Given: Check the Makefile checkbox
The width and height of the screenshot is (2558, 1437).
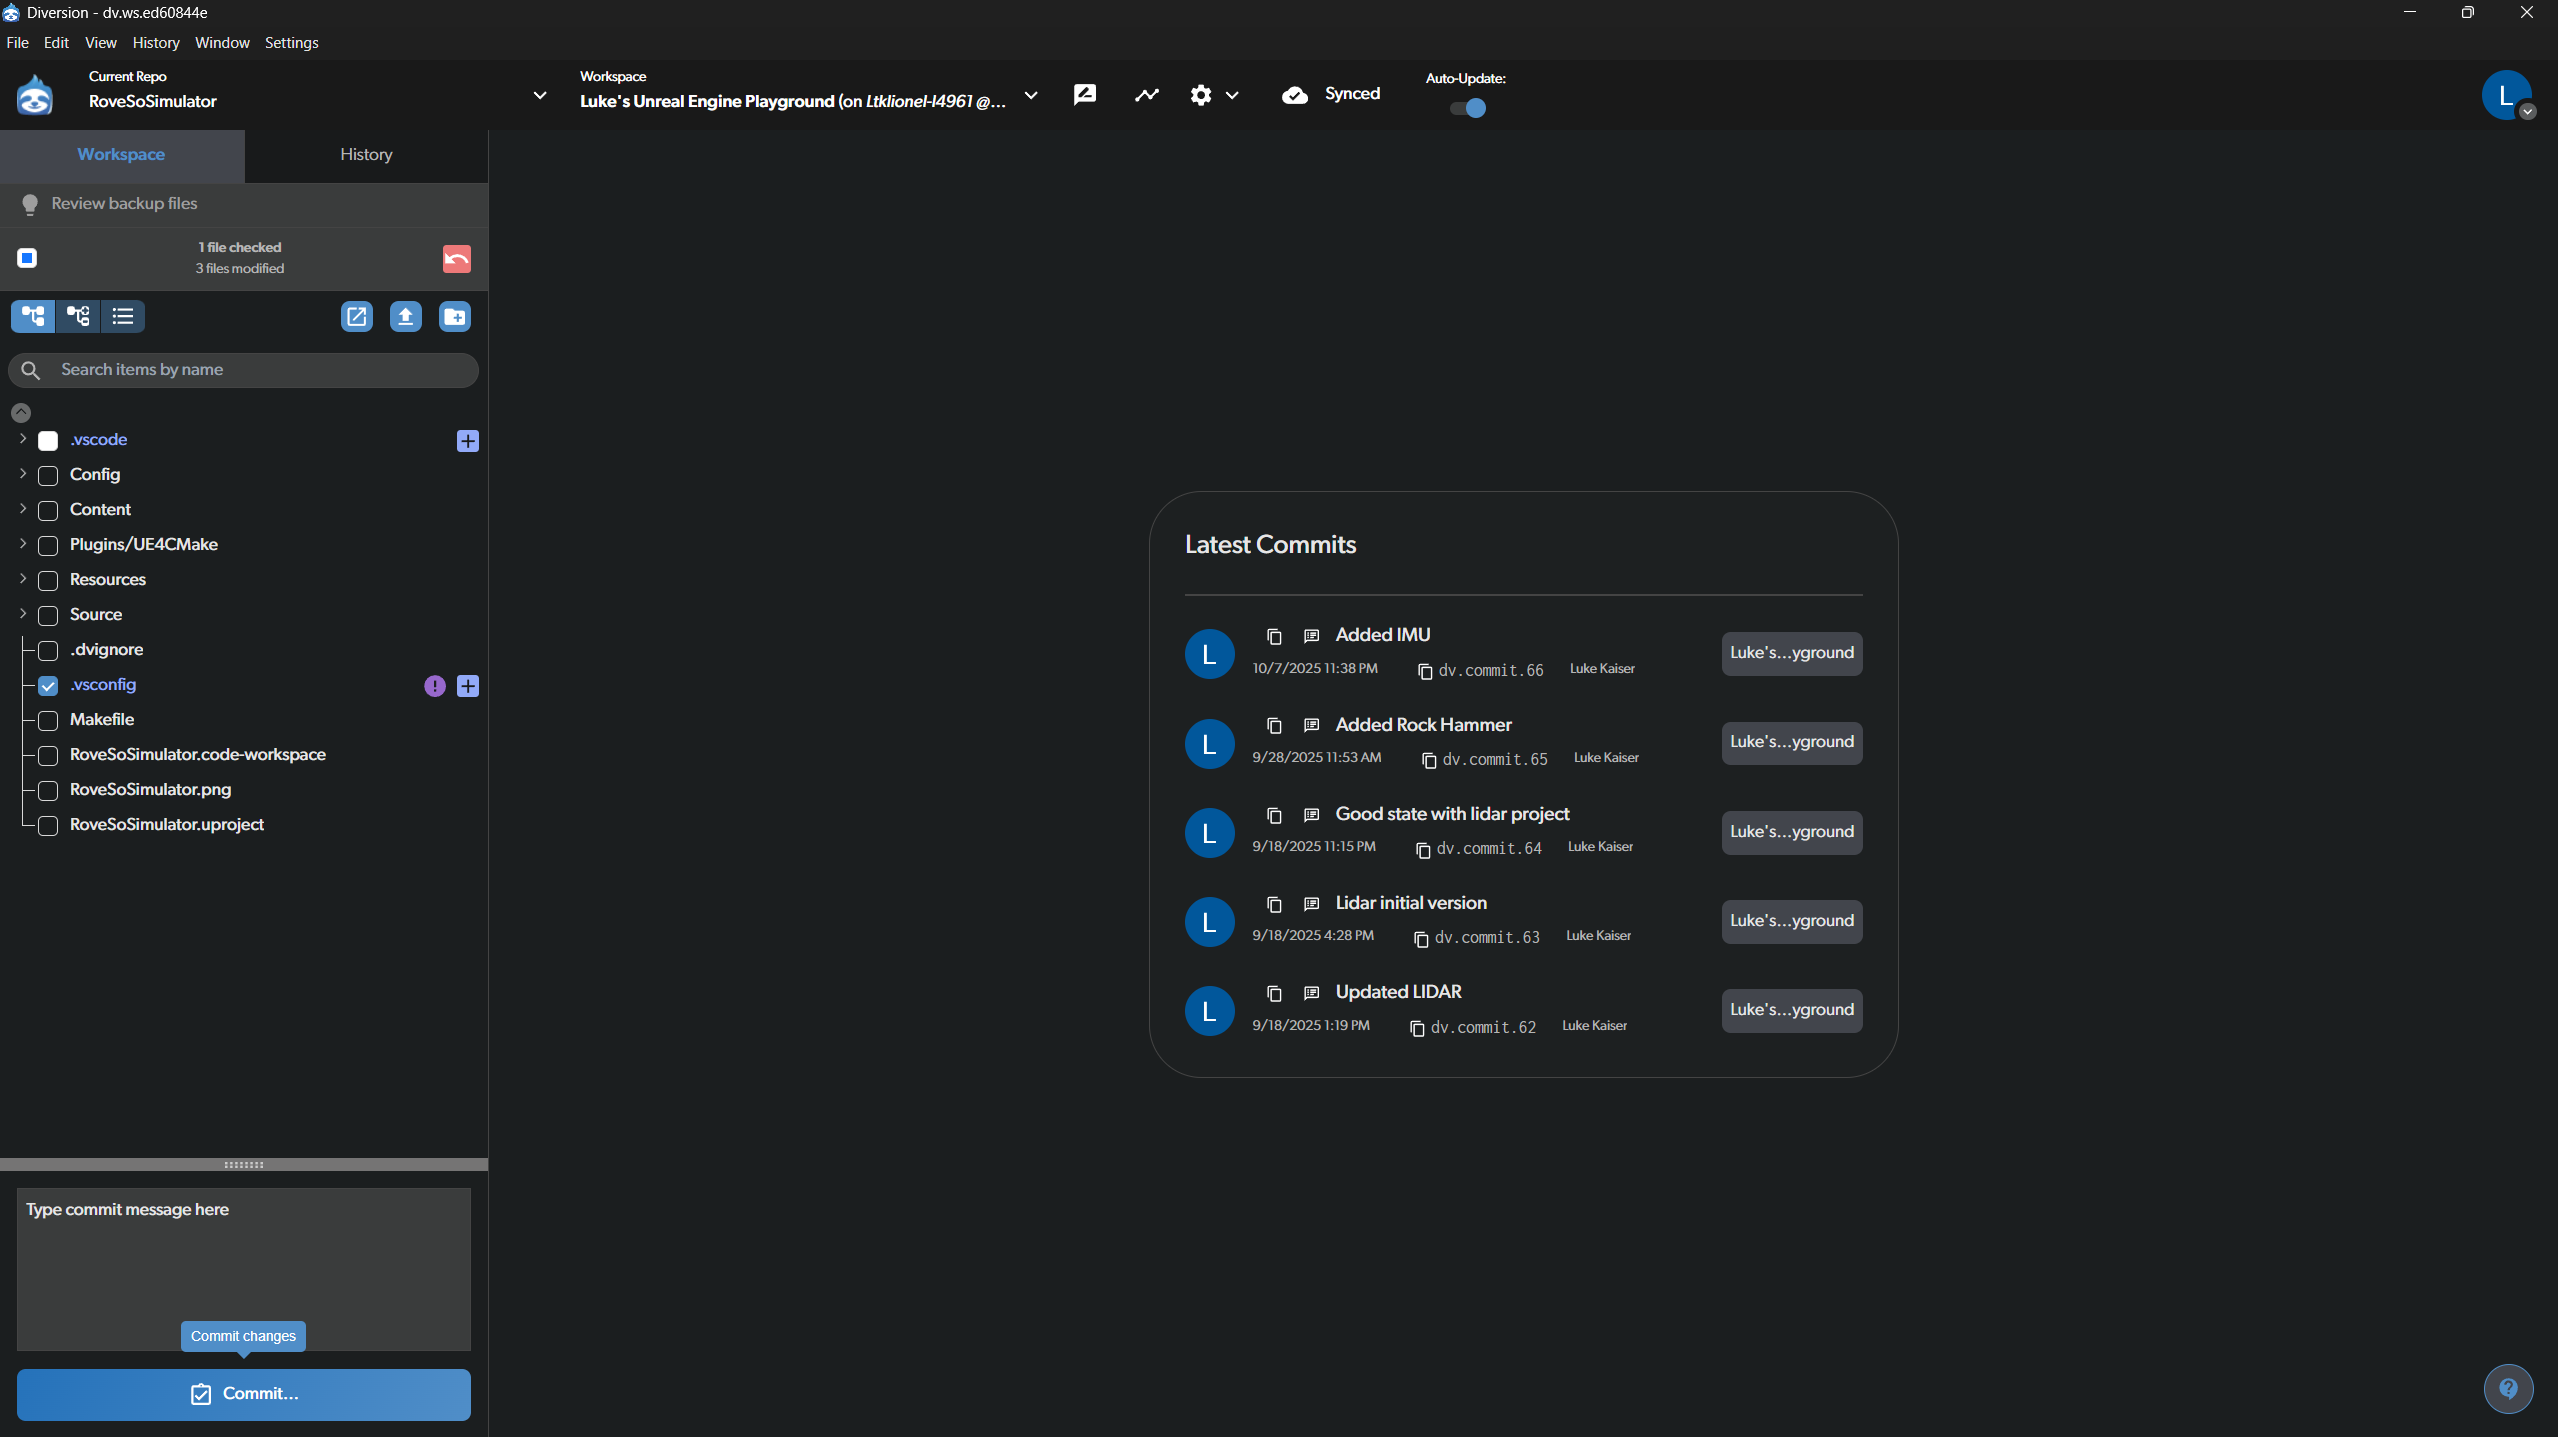Looking at the screenshot, I should [48, 720].
